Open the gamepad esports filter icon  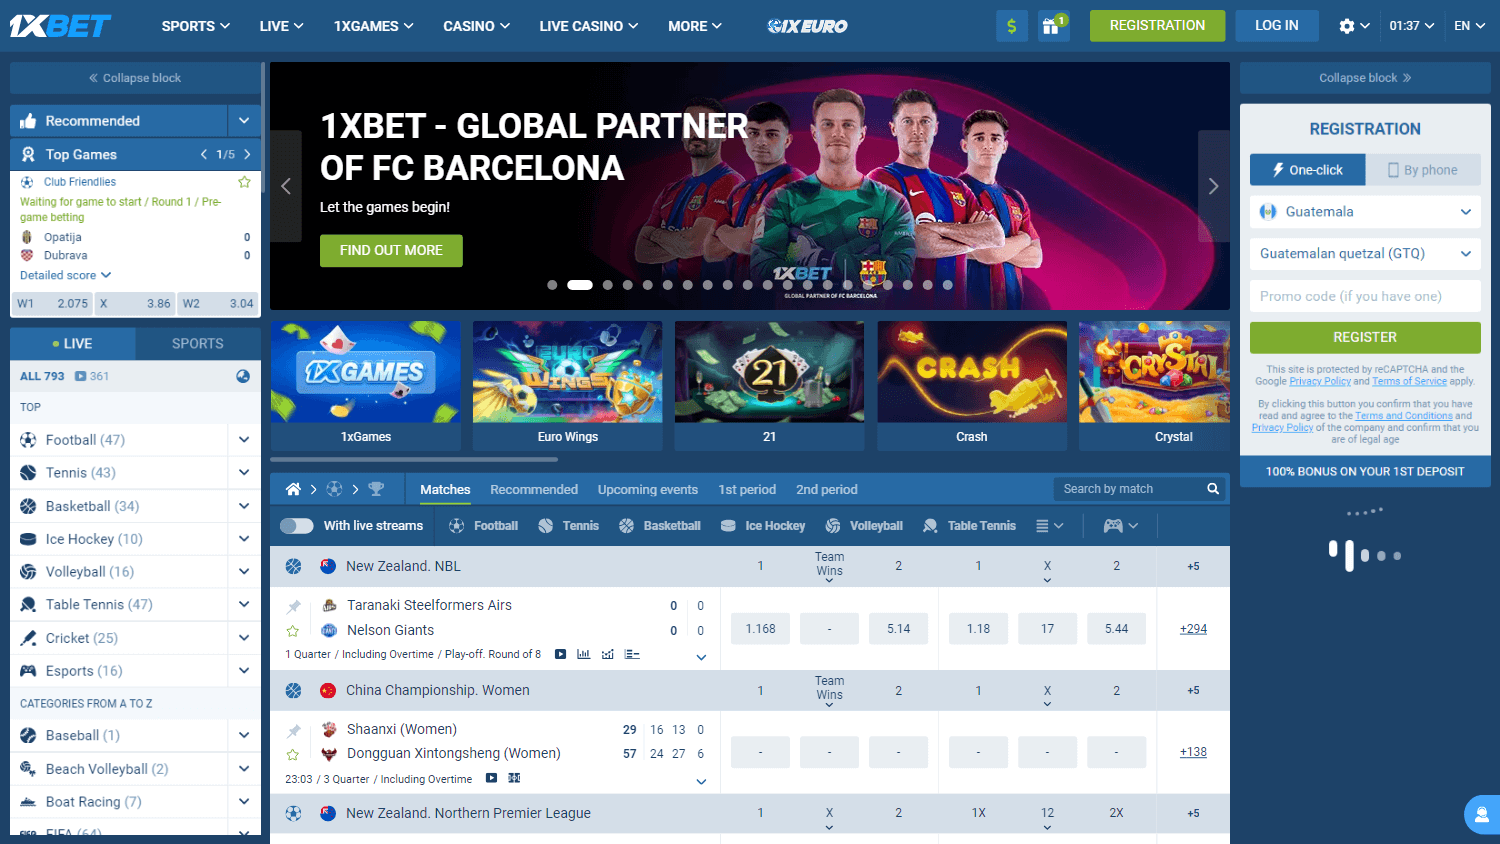1113,526
